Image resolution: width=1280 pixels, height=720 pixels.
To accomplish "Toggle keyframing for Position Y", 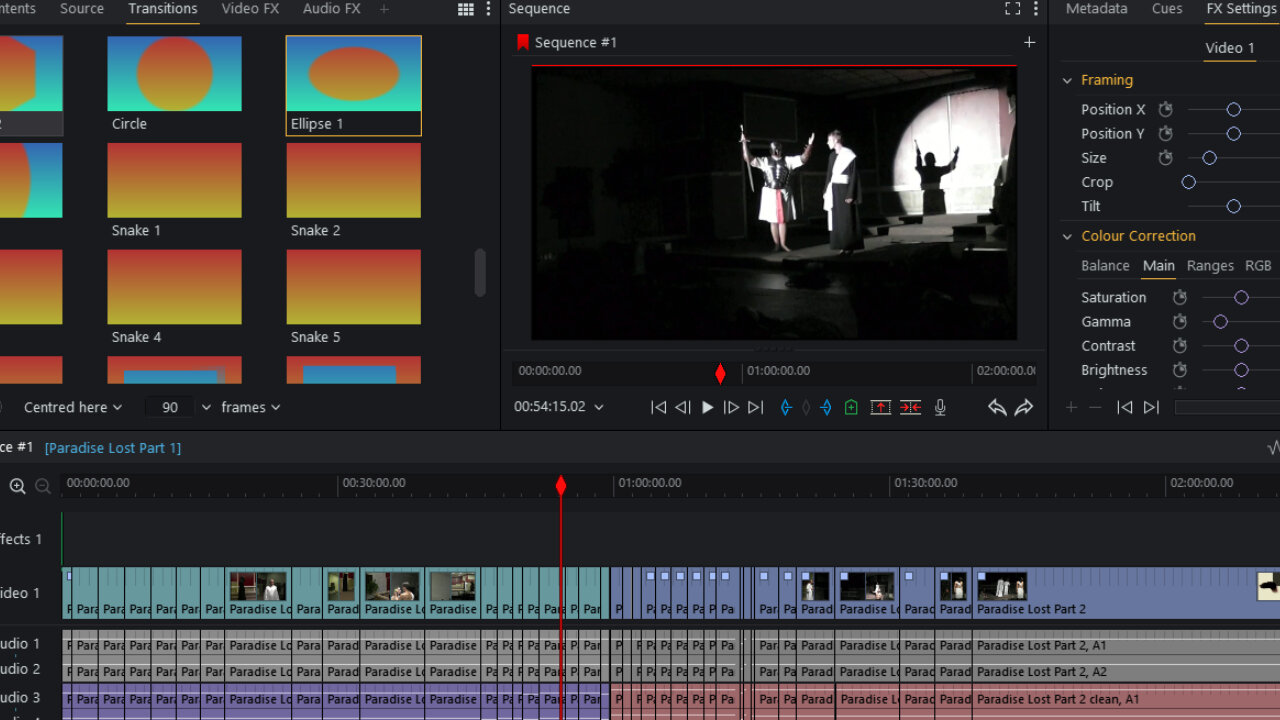I will point(1165,133).
